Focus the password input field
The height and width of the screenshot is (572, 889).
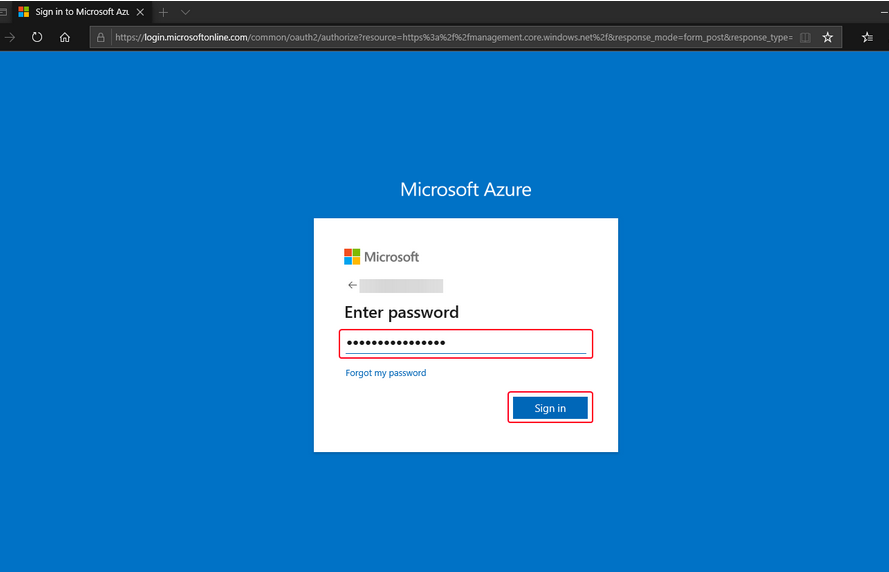pyautogui.click(x=465, y=344)
